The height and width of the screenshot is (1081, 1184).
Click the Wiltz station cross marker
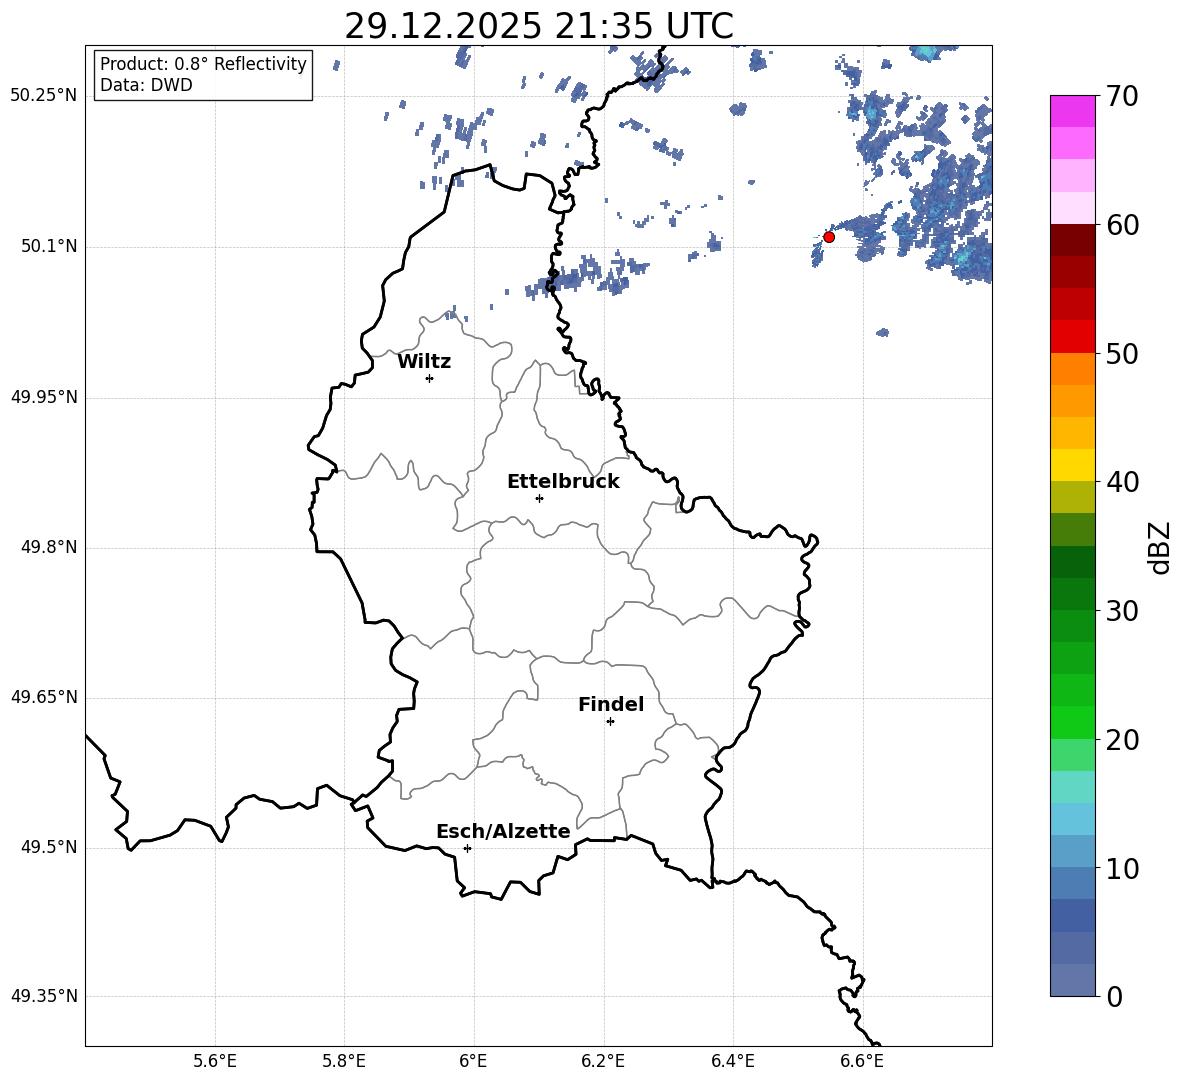pos(430,378)
